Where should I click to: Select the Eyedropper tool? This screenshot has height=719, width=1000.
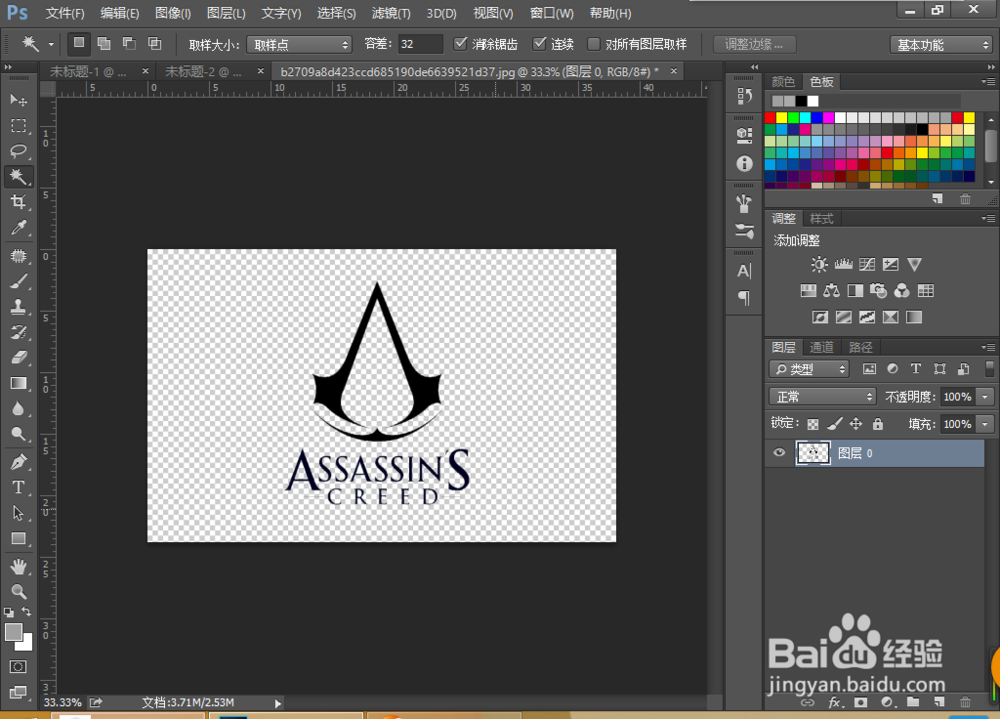click(x=18, y=228)
